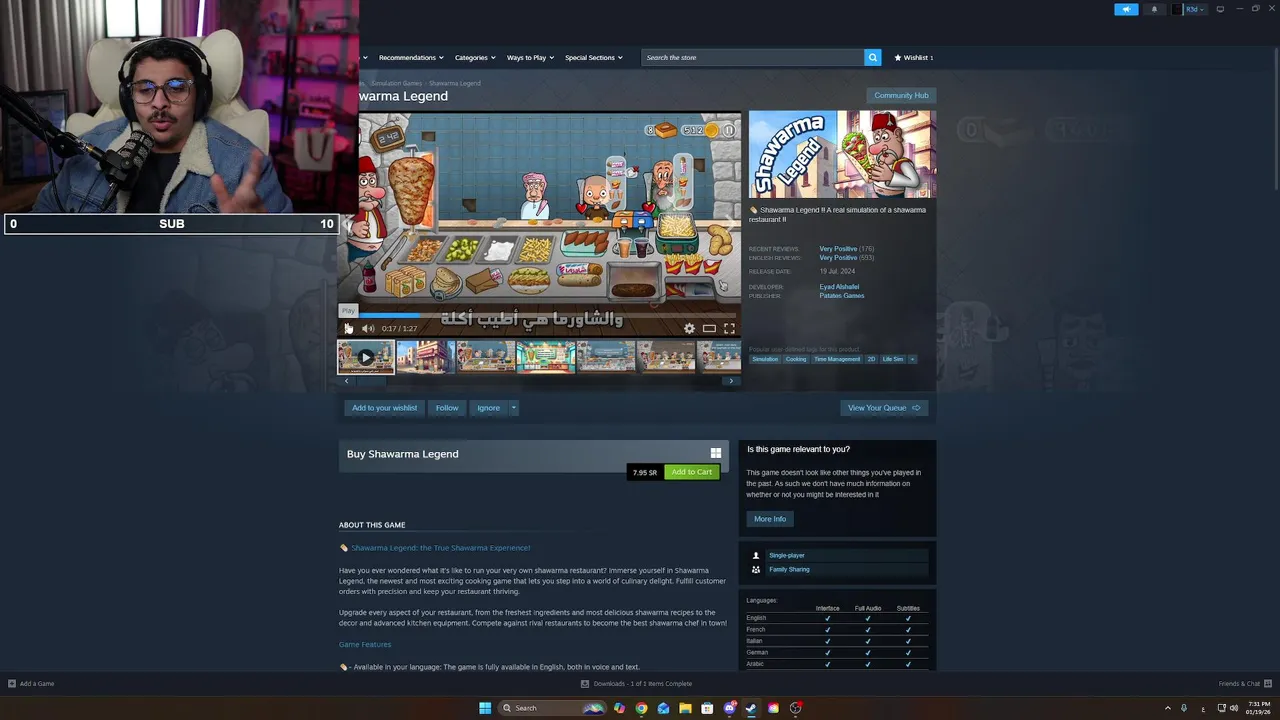1280x720 pixels.
Task: Select the Simulation tag
Action: [765, 359]
